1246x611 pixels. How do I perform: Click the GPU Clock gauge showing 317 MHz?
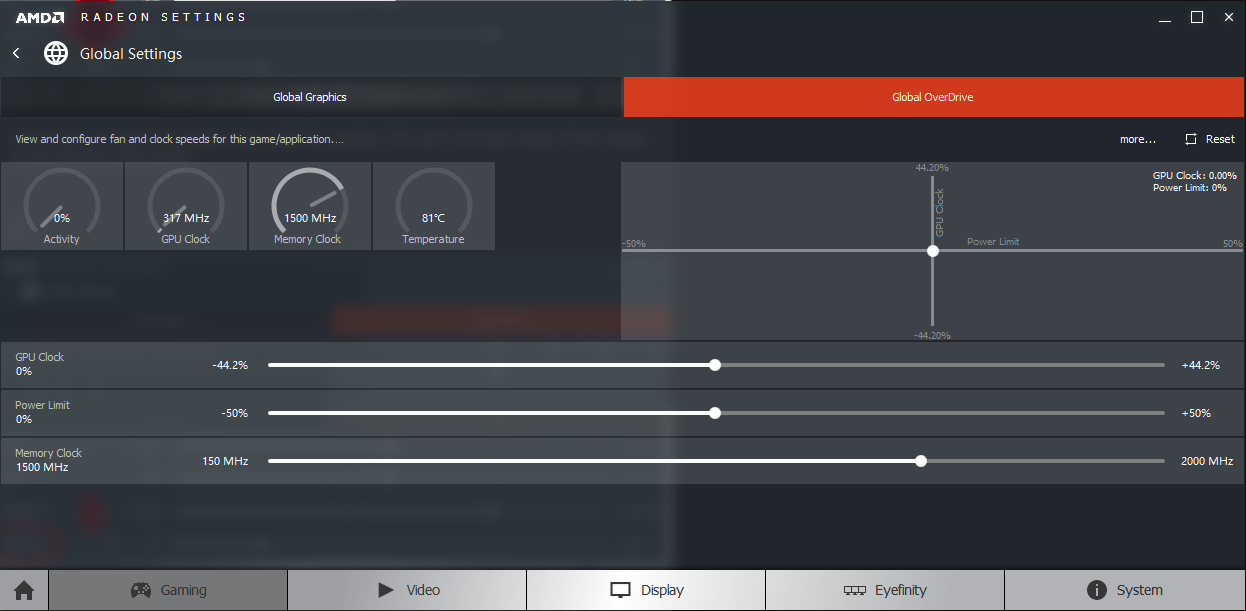186,206
